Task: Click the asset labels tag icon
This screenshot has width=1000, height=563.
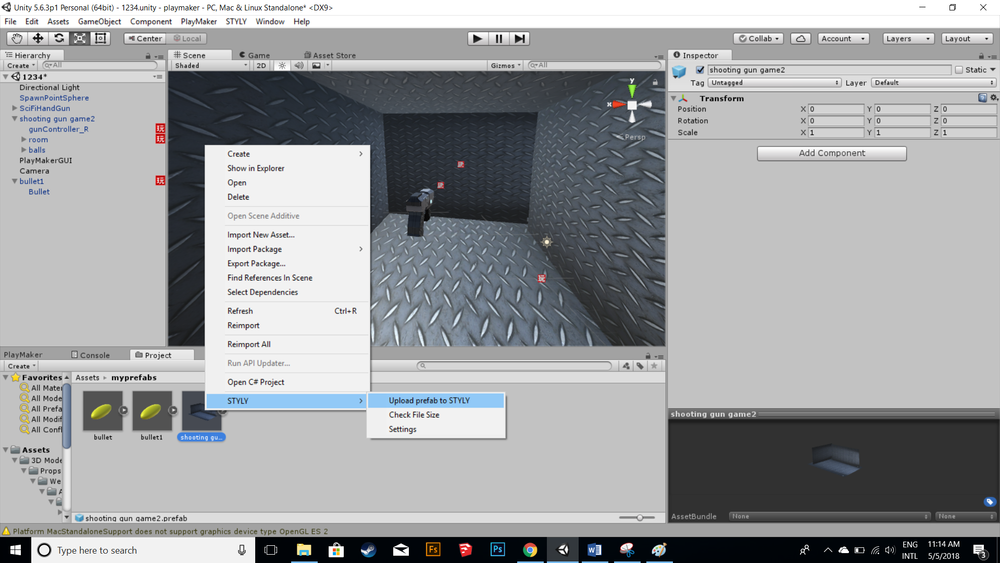Action: (990, 502)
